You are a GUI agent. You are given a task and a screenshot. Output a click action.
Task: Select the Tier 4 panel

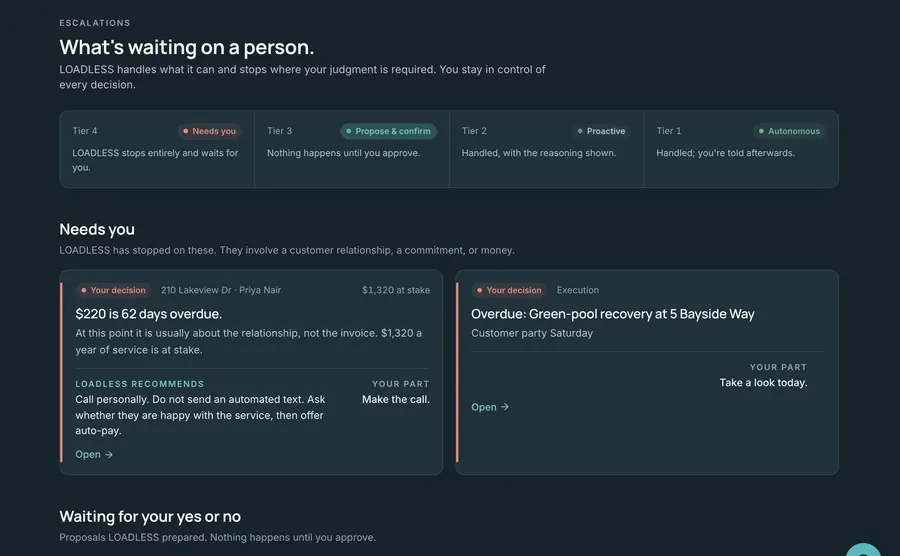pos(157,149)
